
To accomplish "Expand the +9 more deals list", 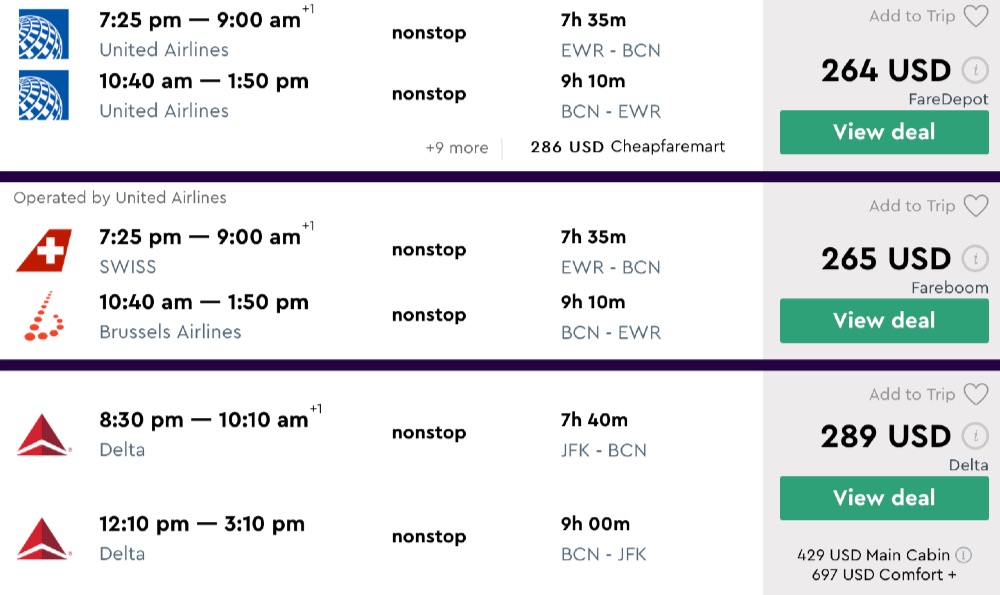I will click(456, 148).
